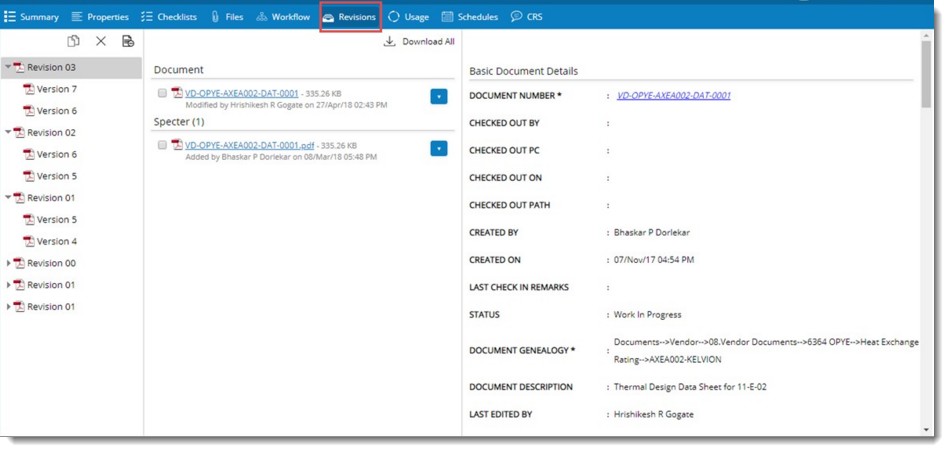Check the box for the Document file

162,93
